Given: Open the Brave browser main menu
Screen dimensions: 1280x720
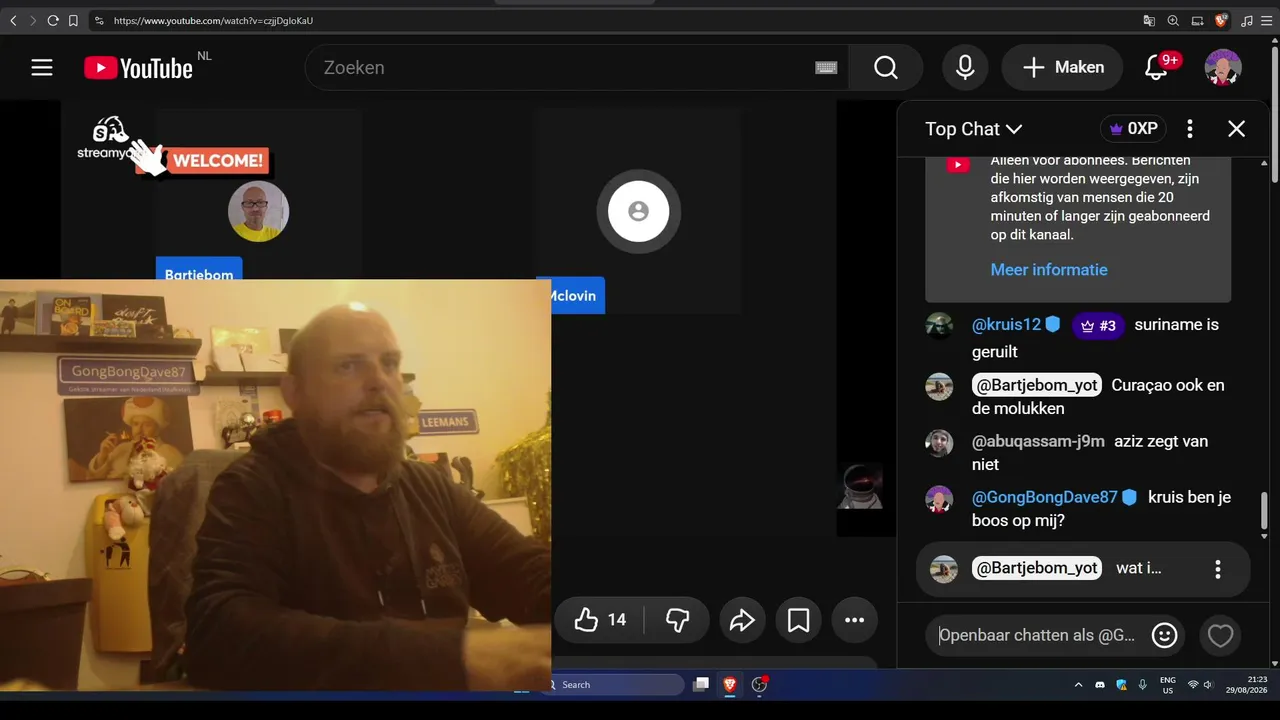Looking at the screenshot, I should click(x=1267, y=20).
